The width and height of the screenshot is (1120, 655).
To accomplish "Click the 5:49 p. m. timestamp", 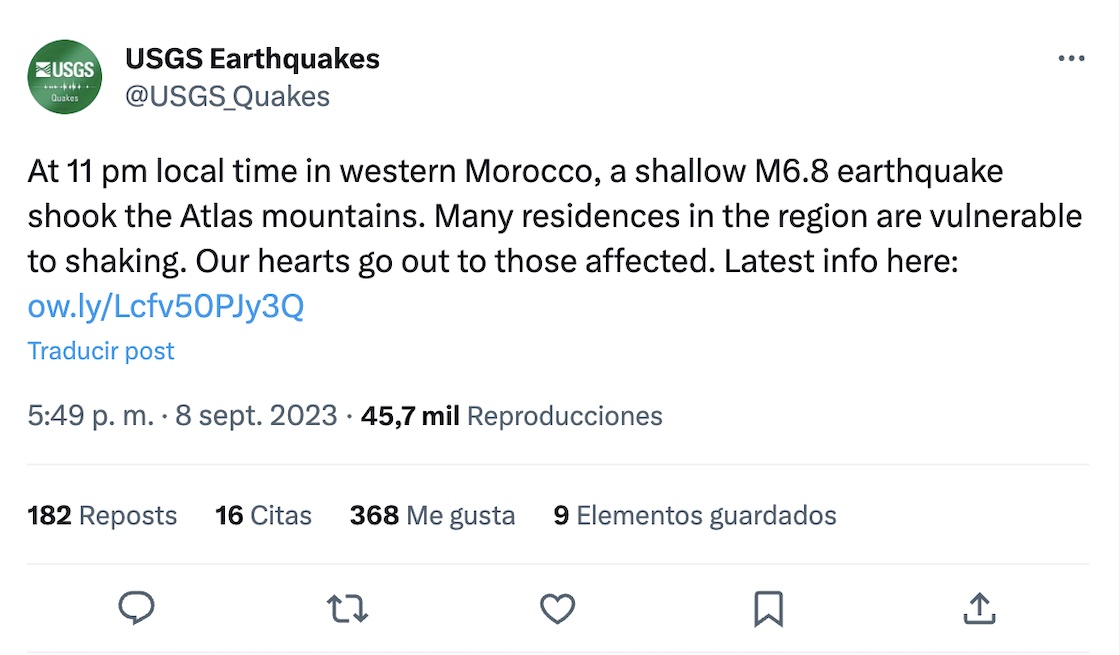I will (90, 416).
